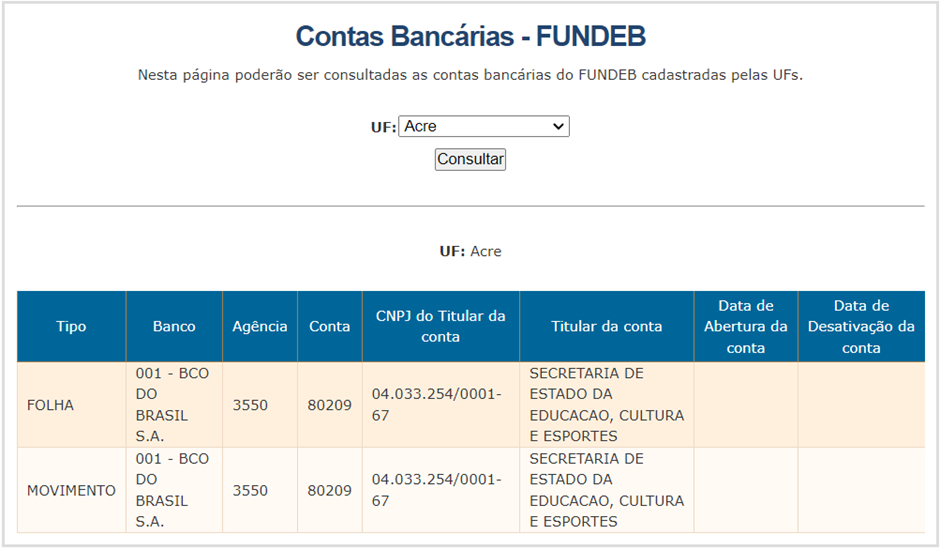Select the CNPJ do Titular da conta header
Viewport: 940px width, 550px height.
tap(441, 326)
